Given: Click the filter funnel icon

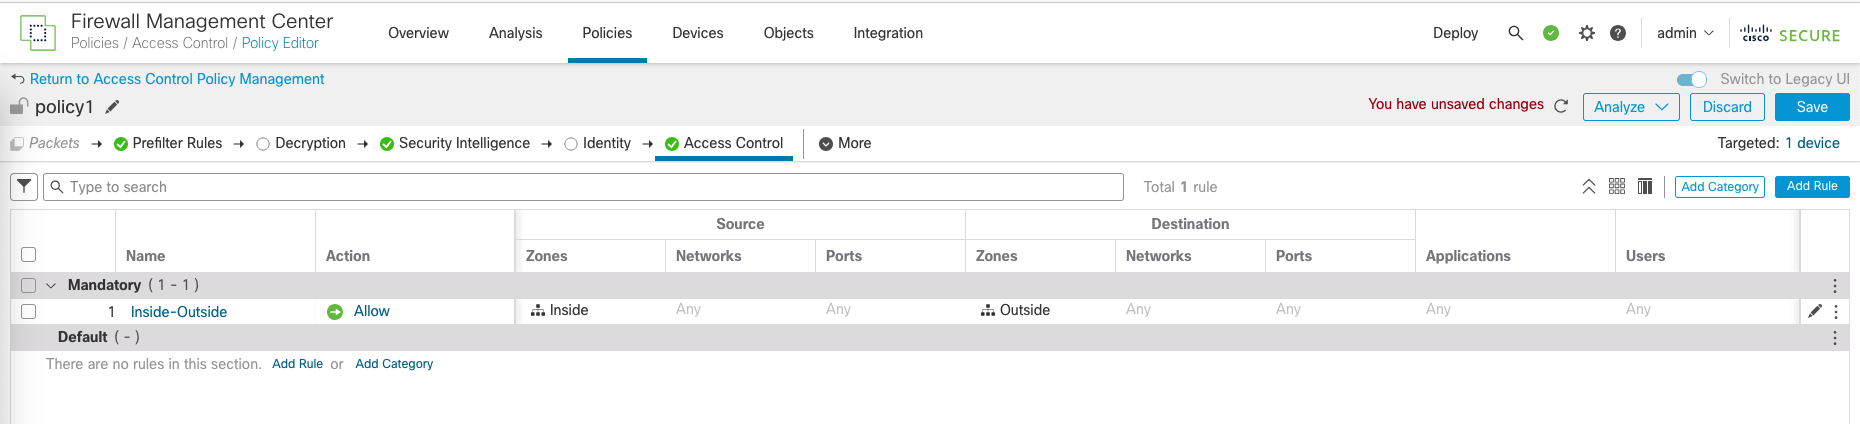Looking at the screenshot, I should point(24,187).
